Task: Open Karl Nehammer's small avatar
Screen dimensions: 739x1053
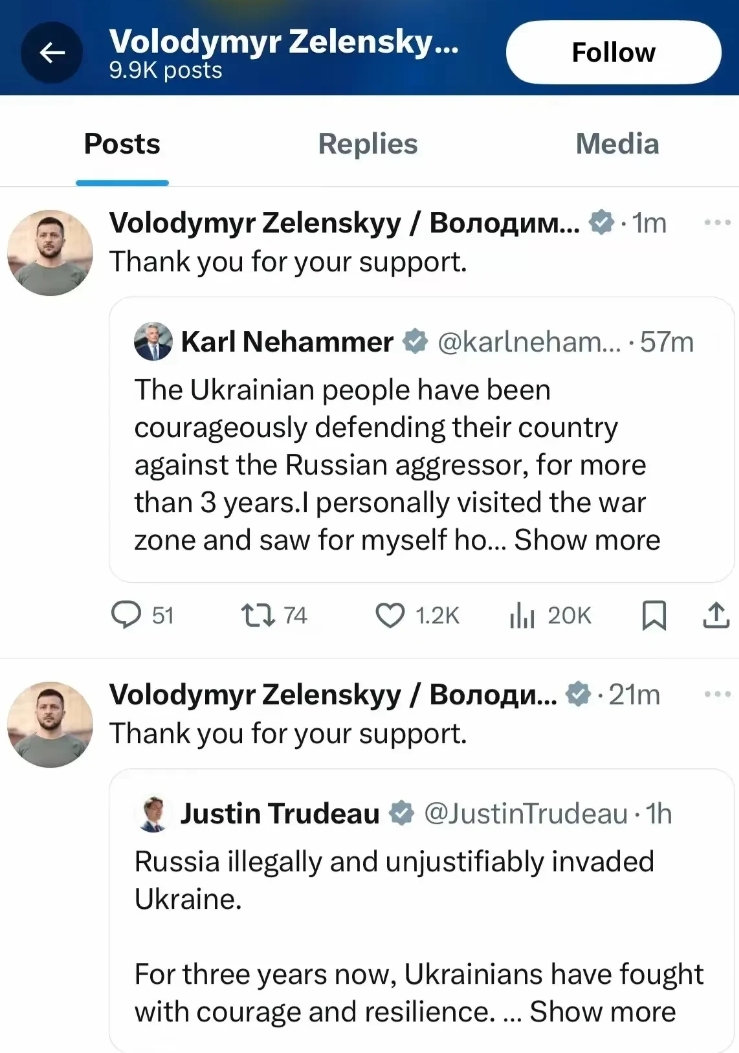Action: [x=153, y=341]
